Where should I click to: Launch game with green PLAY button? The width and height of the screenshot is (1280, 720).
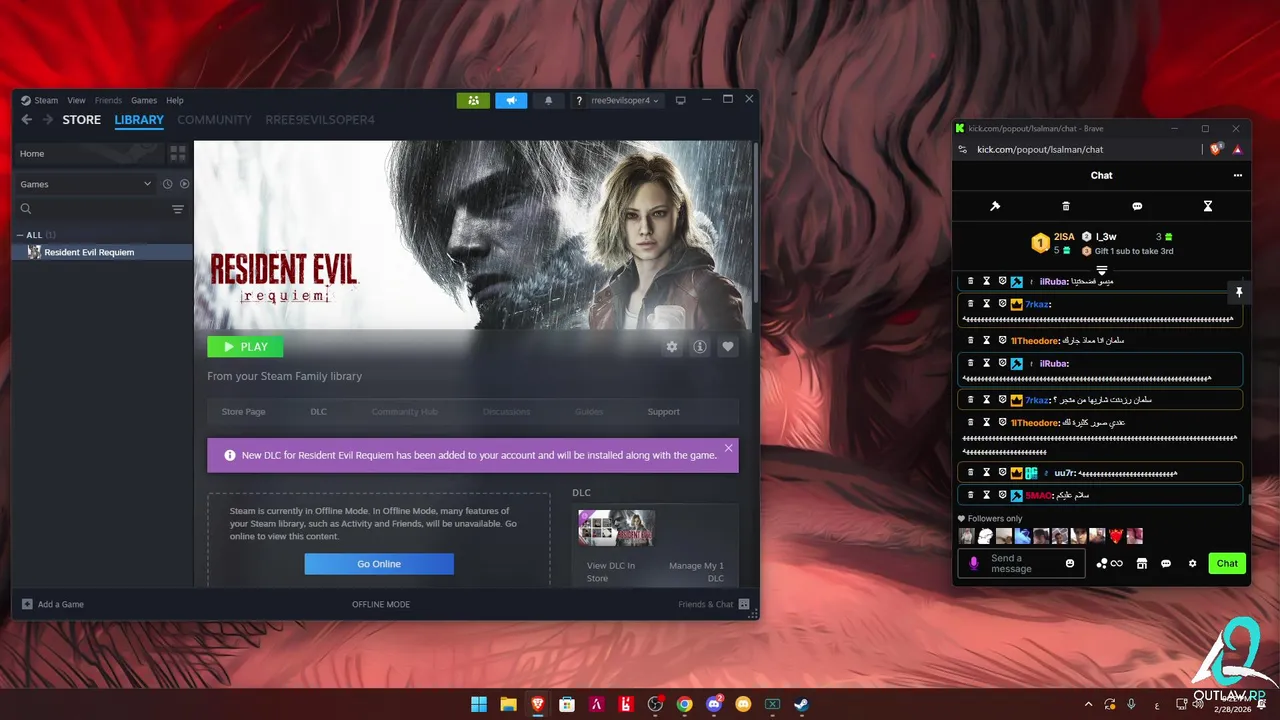click(x=245, y=347)
